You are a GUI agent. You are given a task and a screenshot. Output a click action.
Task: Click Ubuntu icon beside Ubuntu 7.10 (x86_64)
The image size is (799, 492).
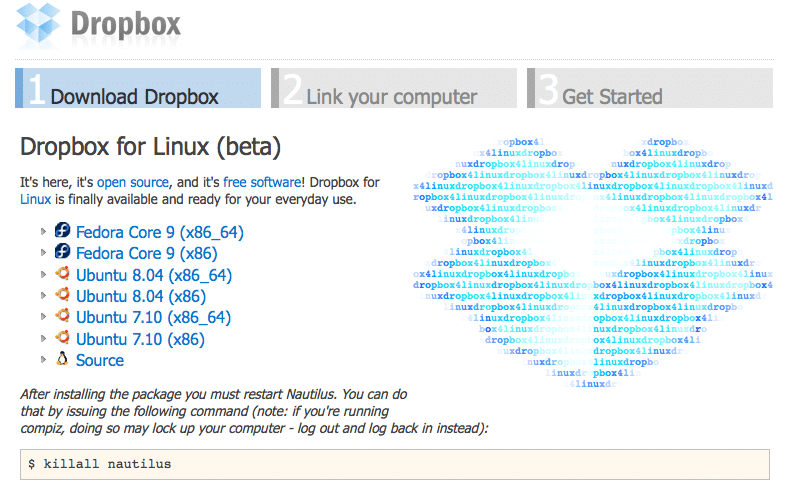pos(63,315)
